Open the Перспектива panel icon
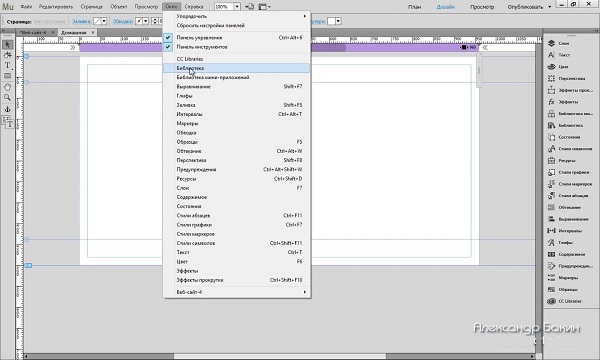Viewport: 600px width, 360px height. (x=551, y=78)
